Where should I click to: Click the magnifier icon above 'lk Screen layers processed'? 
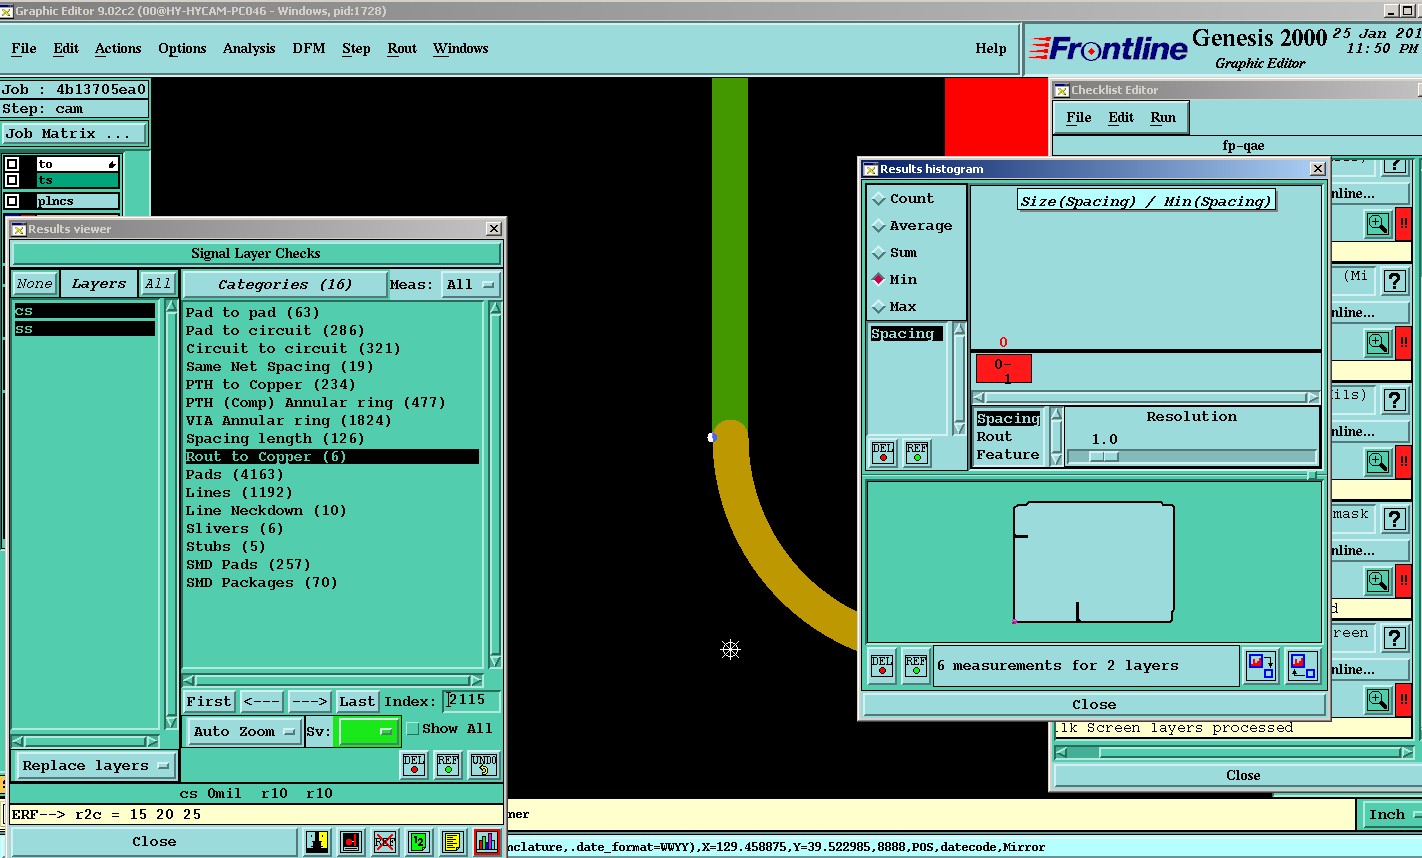pyautogui.click(x=1378, y=700)
